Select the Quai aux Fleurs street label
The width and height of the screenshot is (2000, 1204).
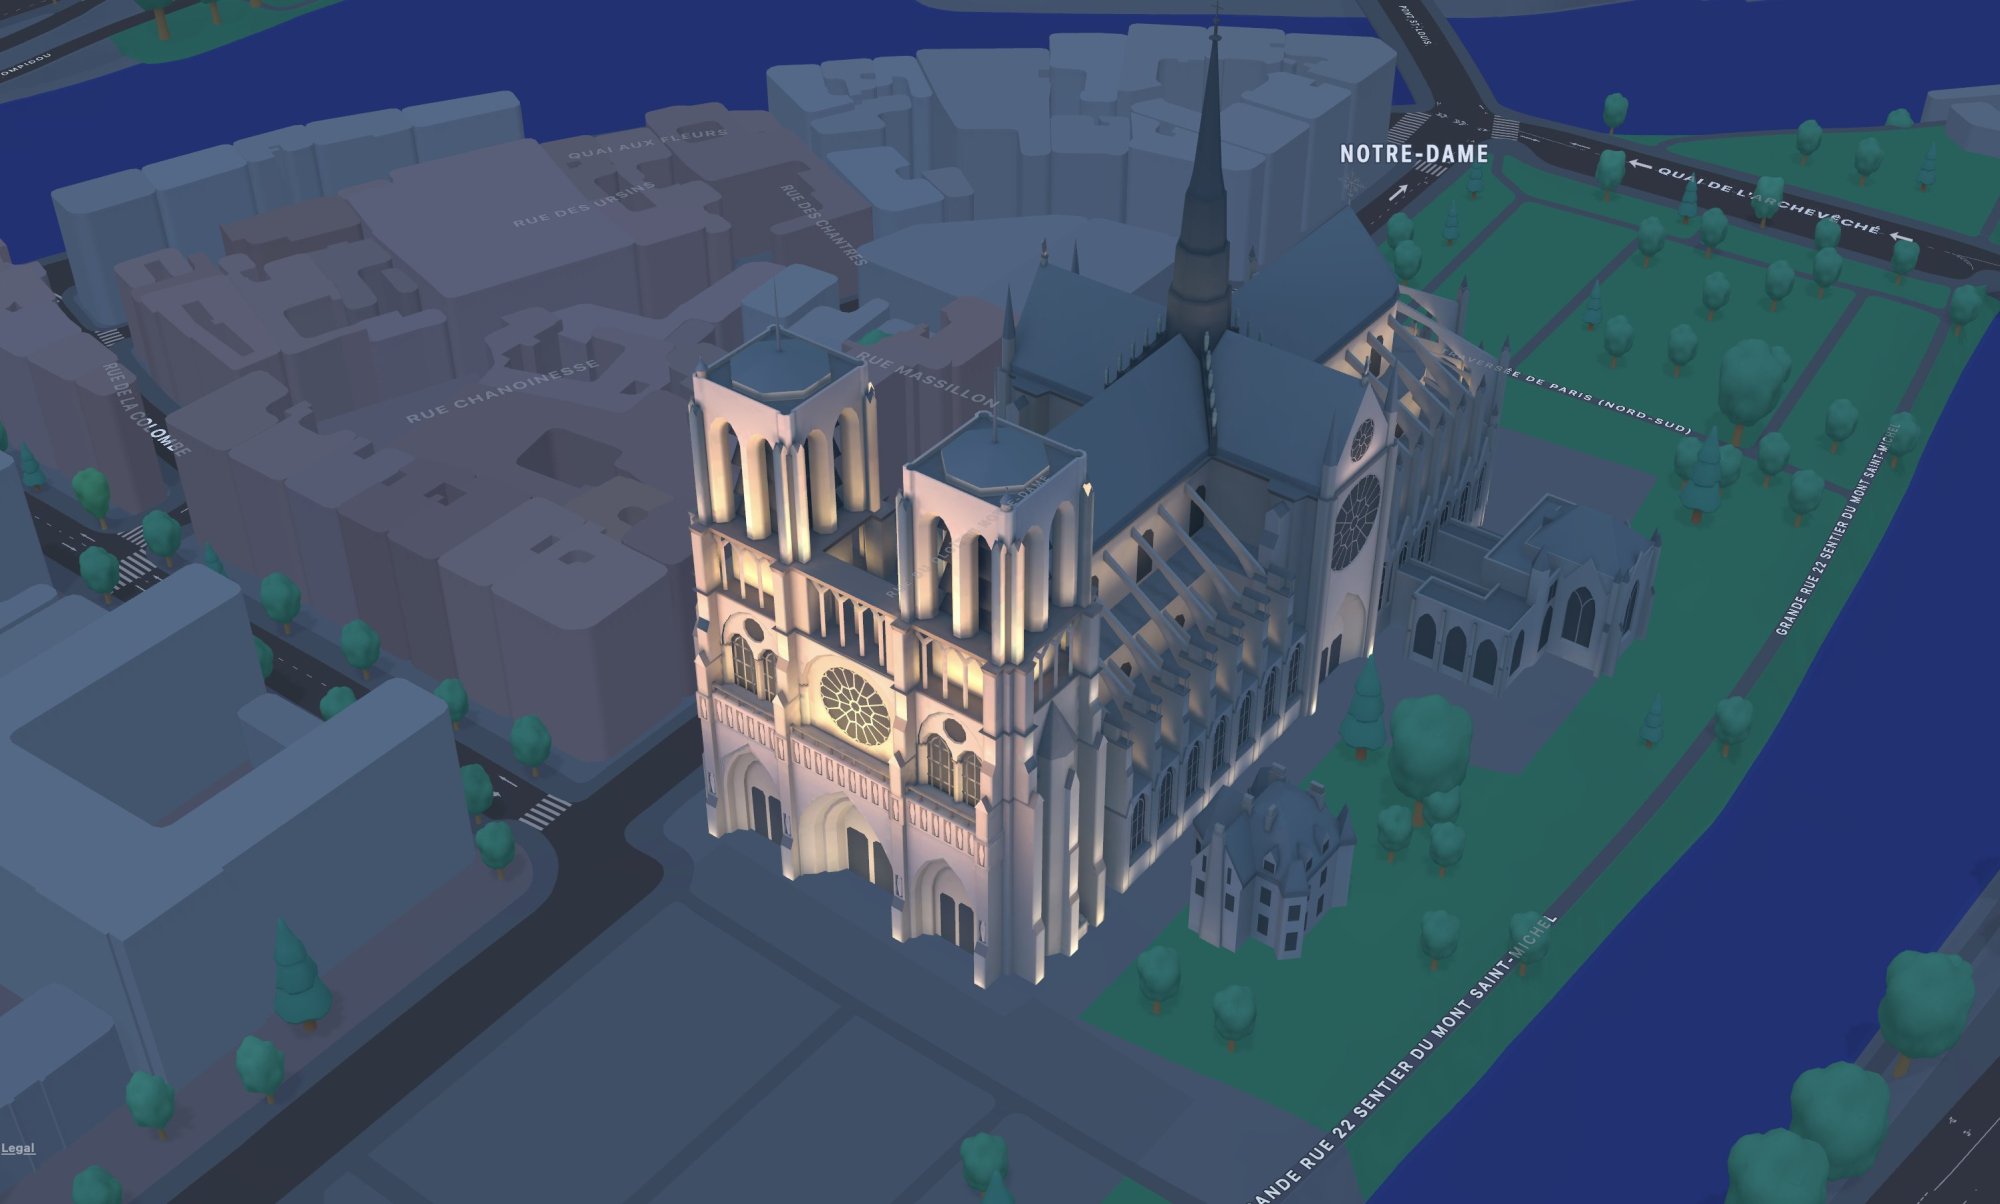646,145
